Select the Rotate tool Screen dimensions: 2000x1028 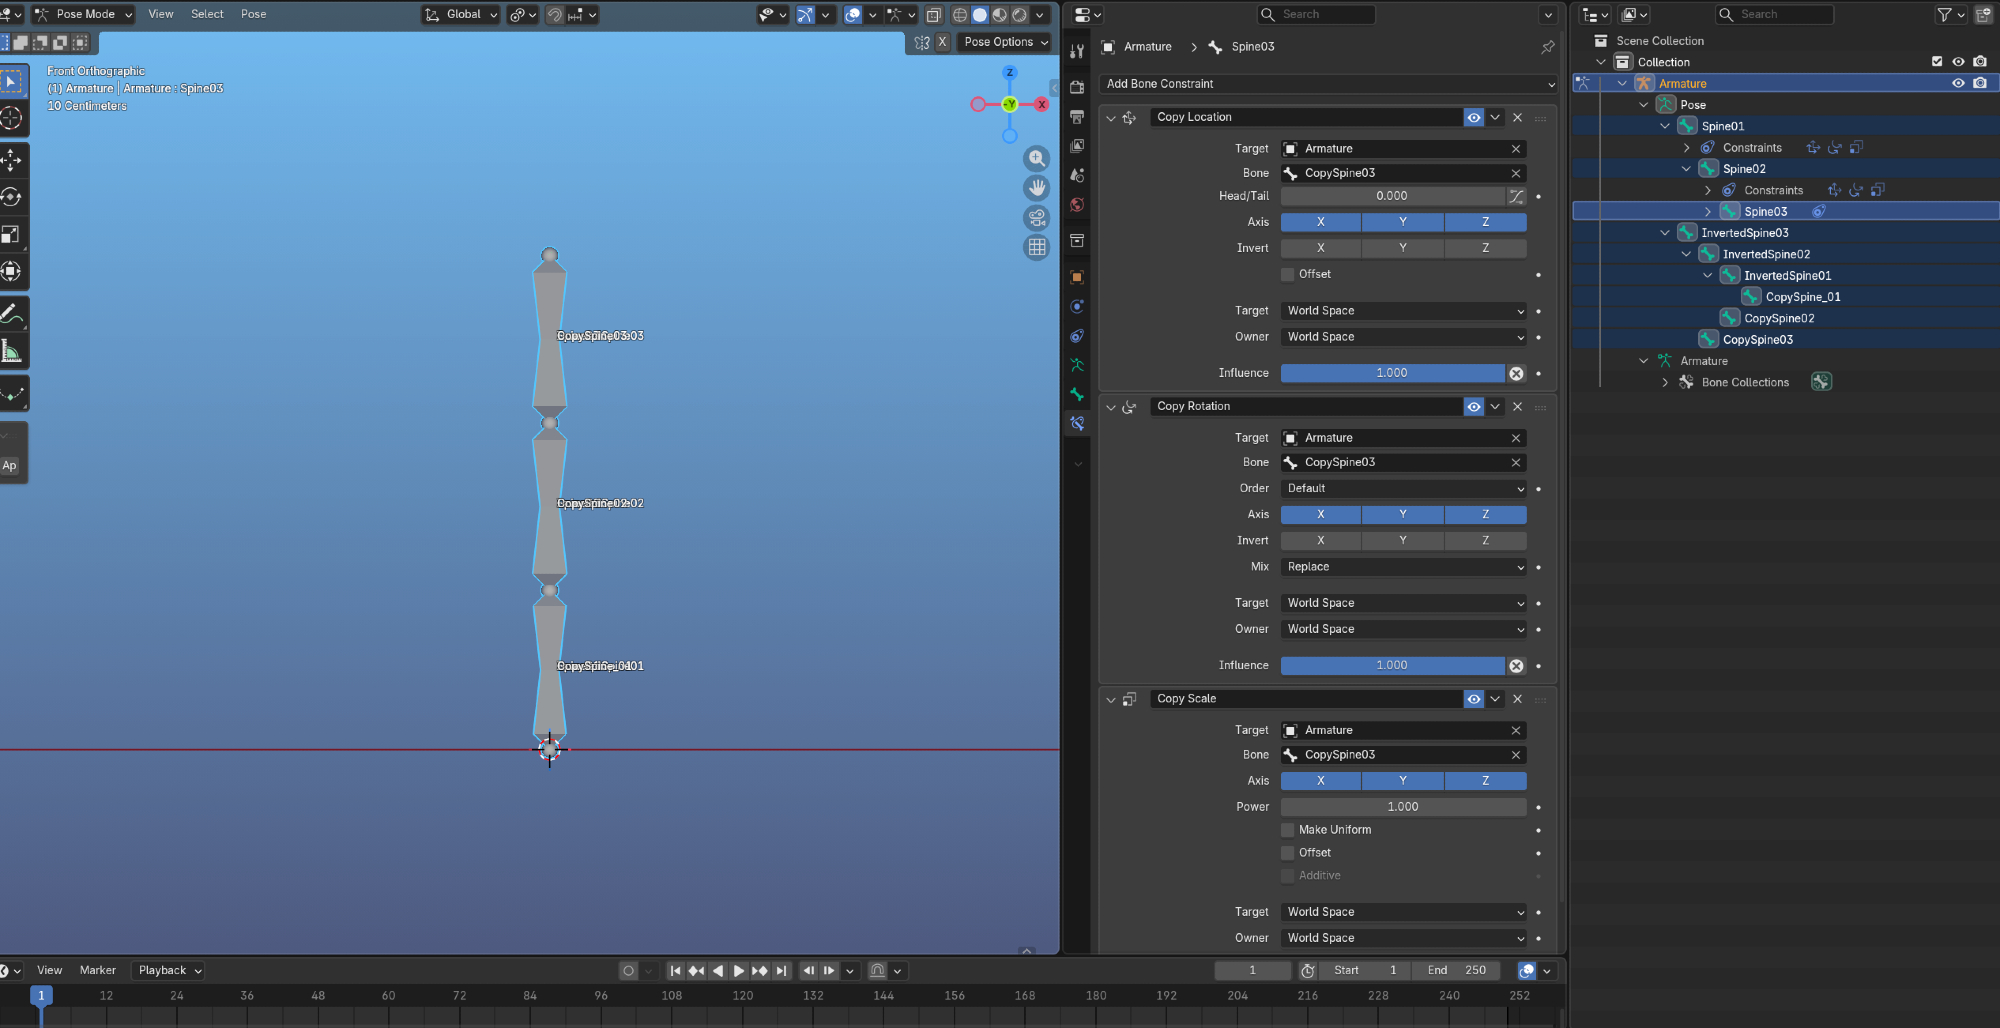click(x=12, y=197)
